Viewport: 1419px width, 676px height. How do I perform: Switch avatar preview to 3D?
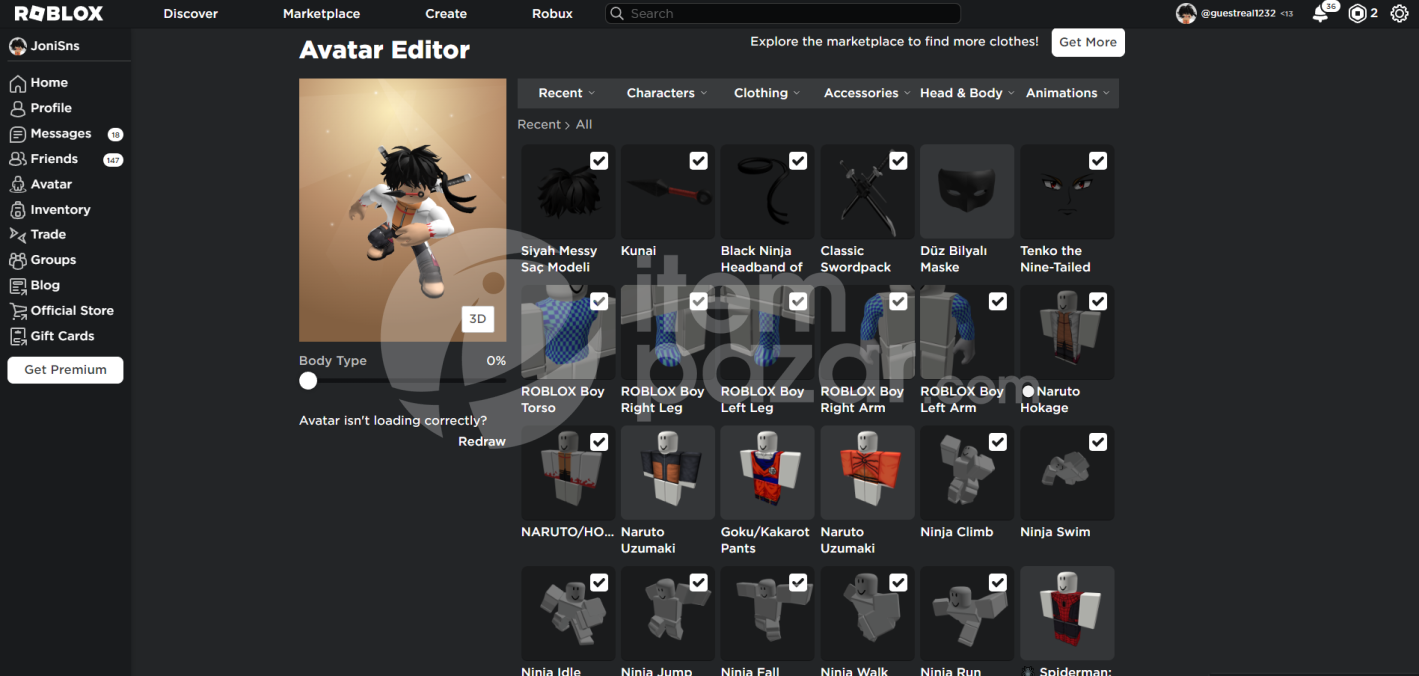pos(478,319)
